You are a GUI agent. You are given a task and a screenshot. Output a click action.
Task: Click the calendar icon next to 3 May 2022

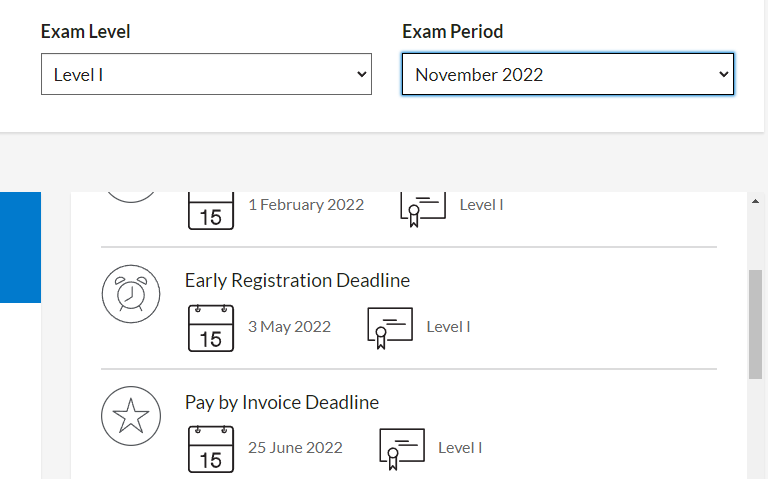(x=211, y=328)
